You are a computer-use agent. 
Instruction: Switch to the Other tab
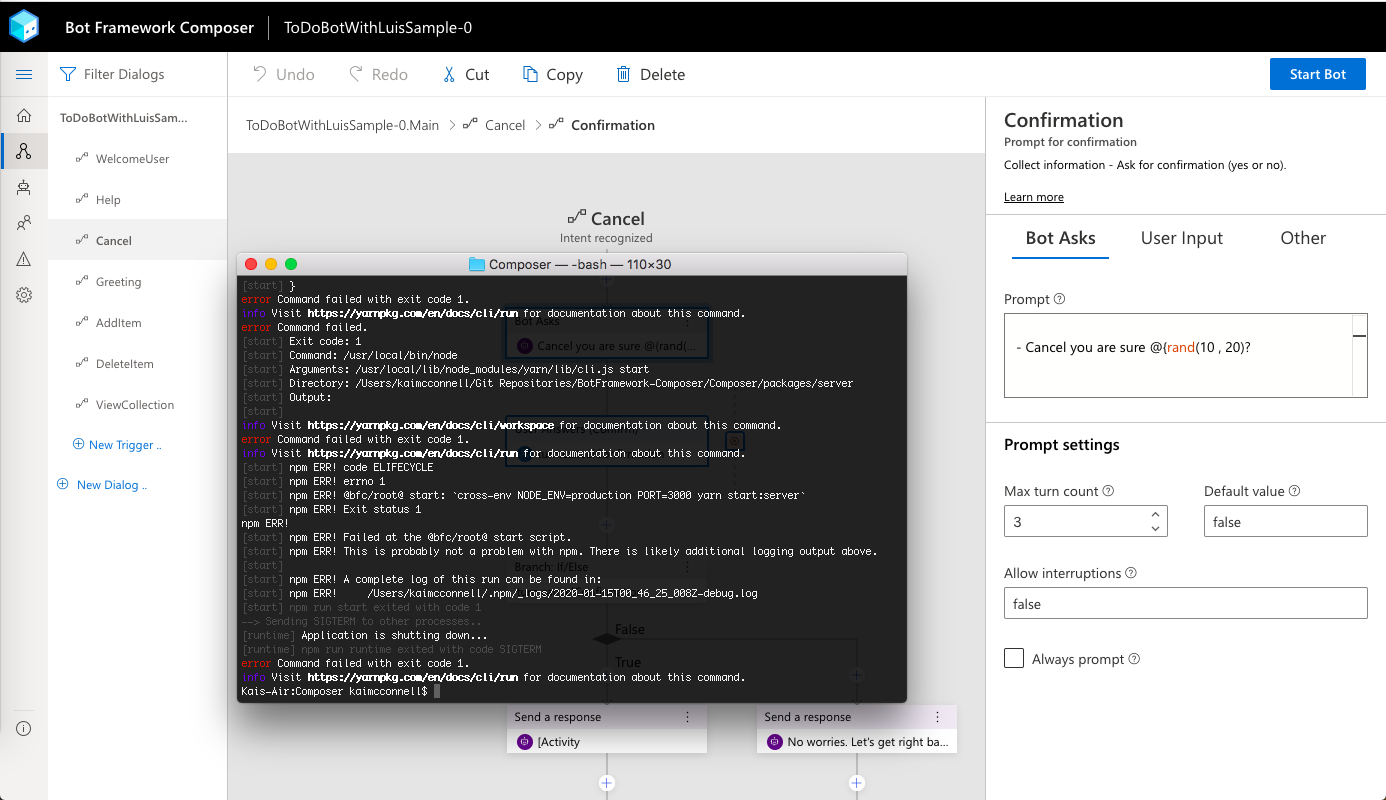pos(1302,238)
